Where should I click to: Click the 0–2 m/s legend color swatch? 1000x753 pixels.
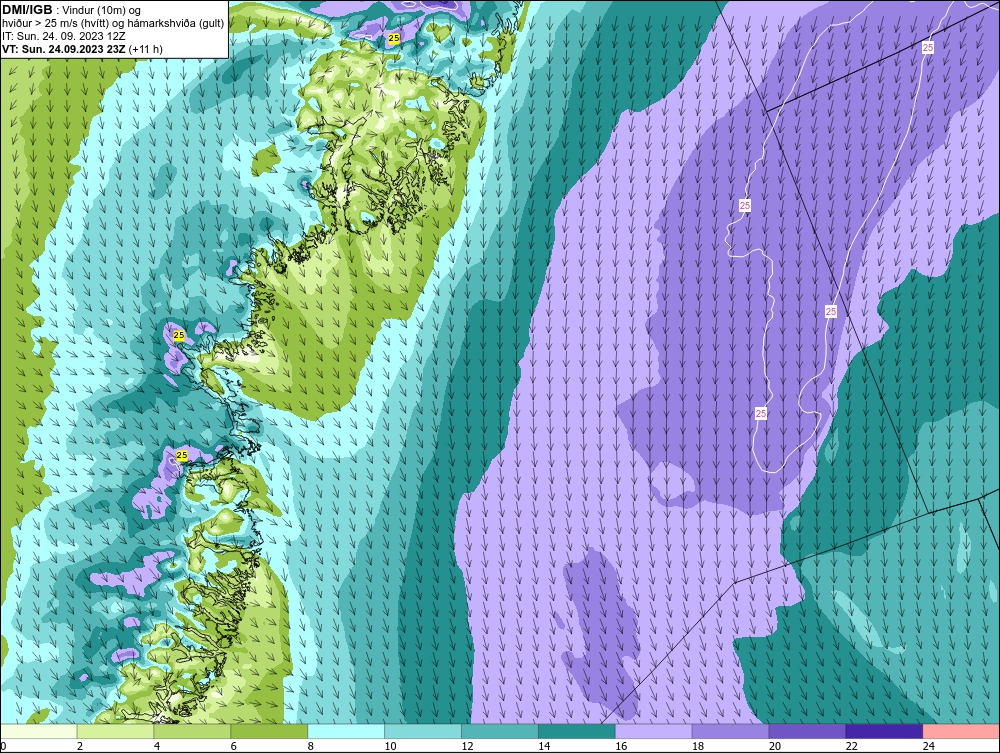[x=39, y=731]
